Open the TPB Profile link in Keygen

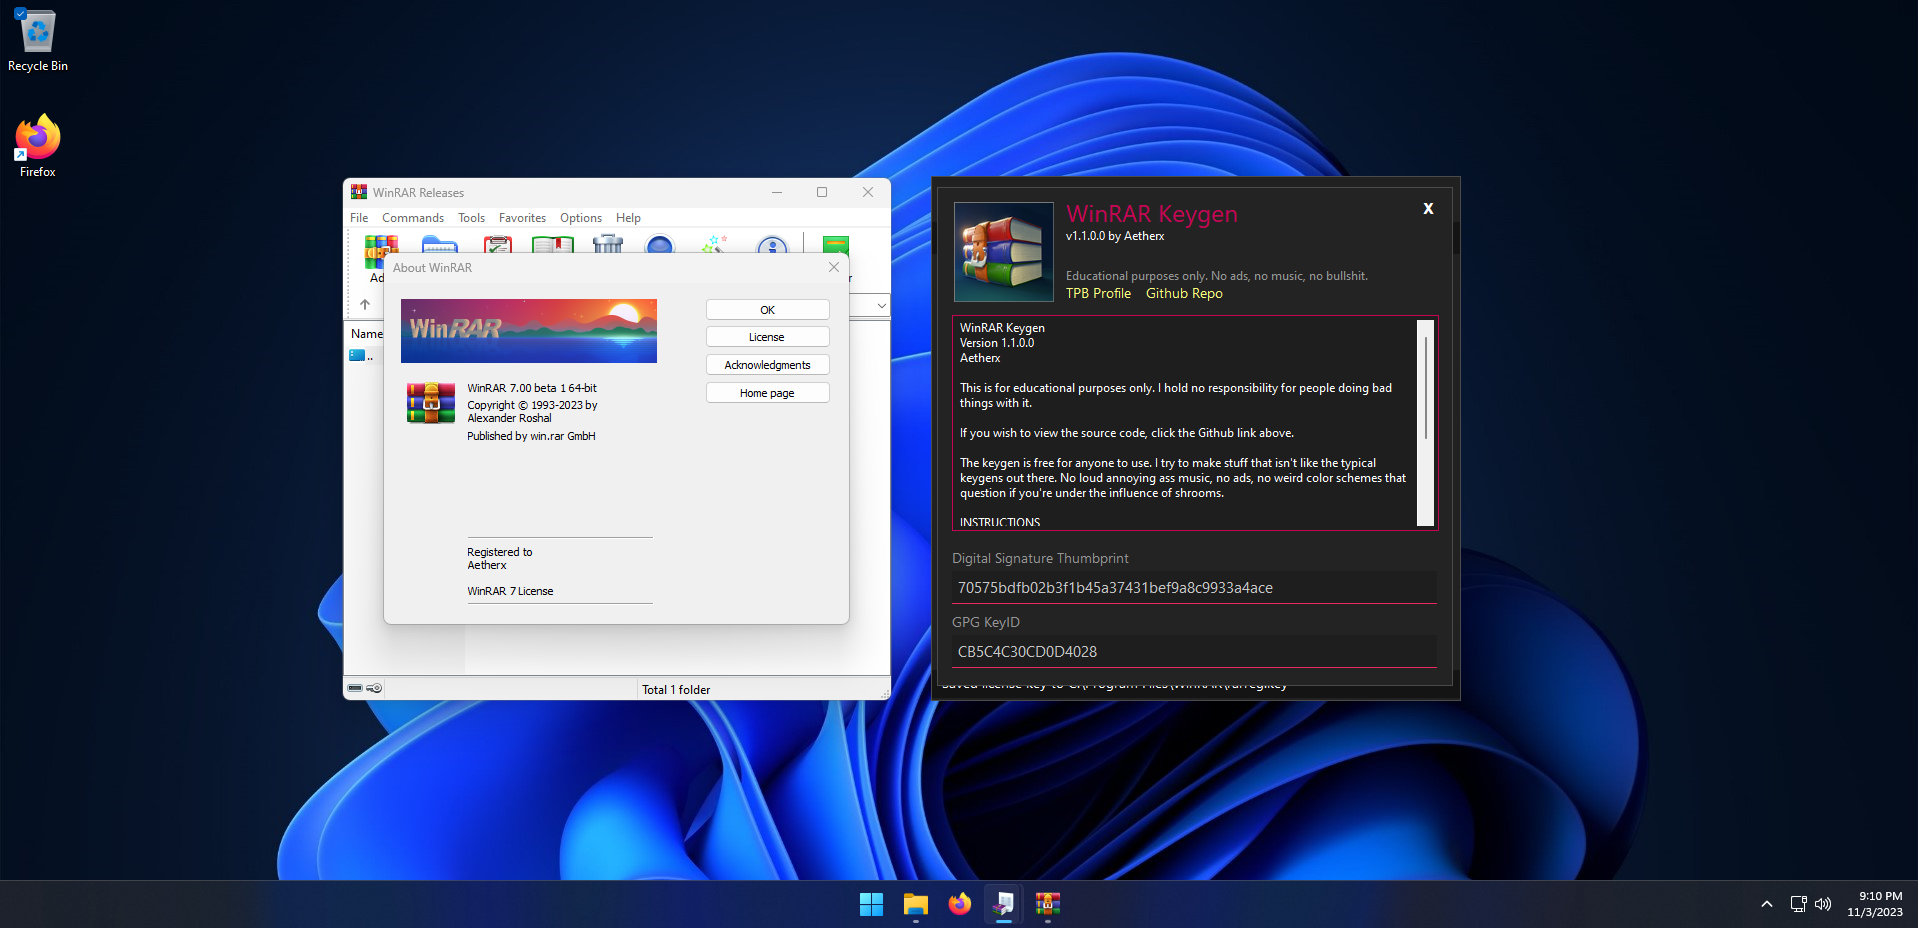coord(1098,293)
